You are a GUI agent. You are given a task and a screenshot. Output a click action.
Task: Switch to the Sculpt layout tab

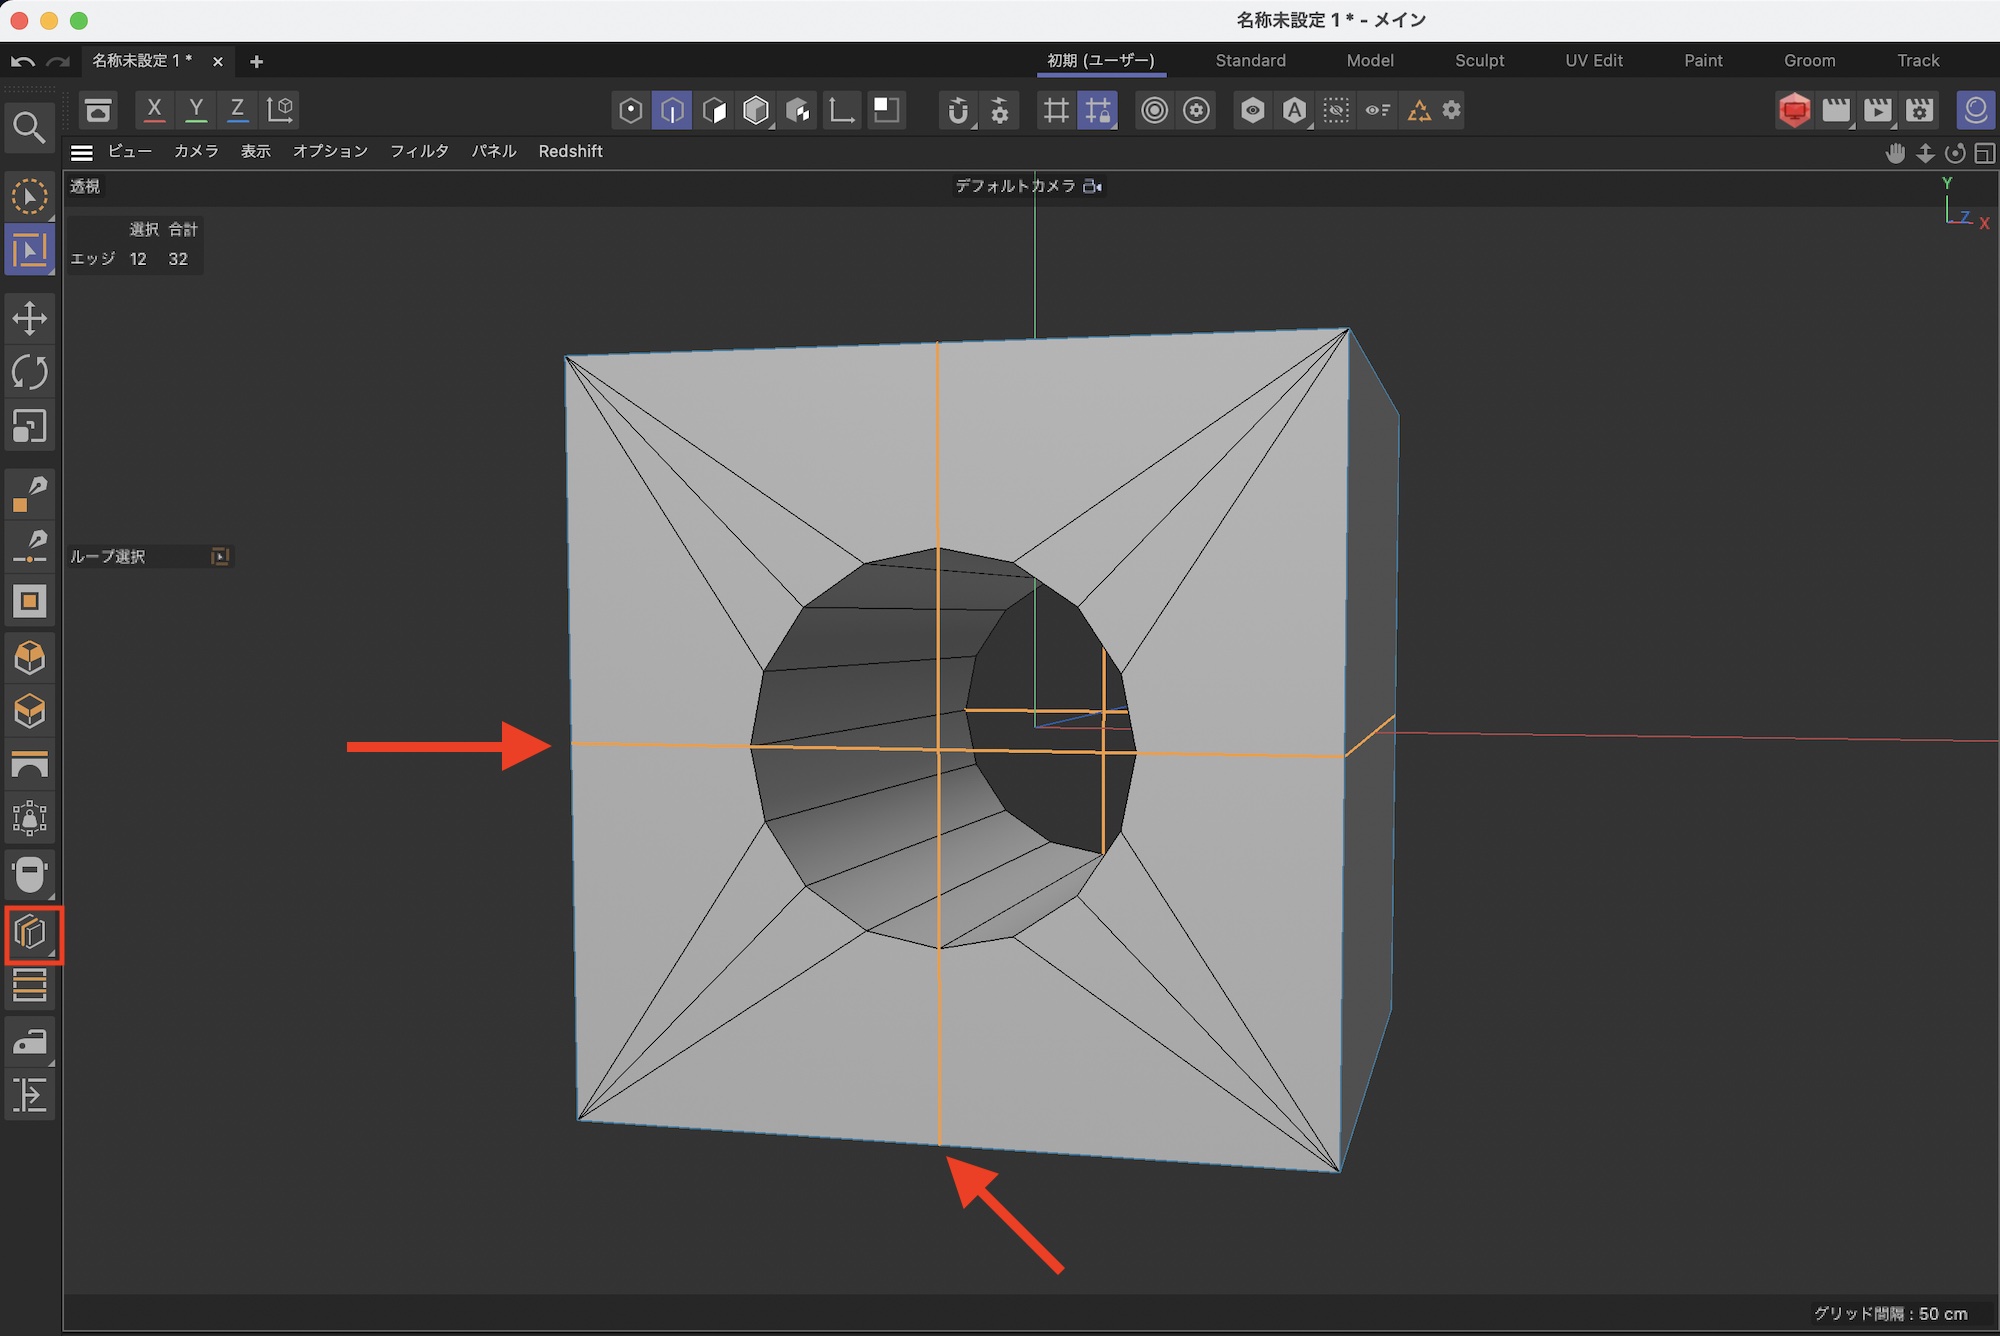point(1479,60)
